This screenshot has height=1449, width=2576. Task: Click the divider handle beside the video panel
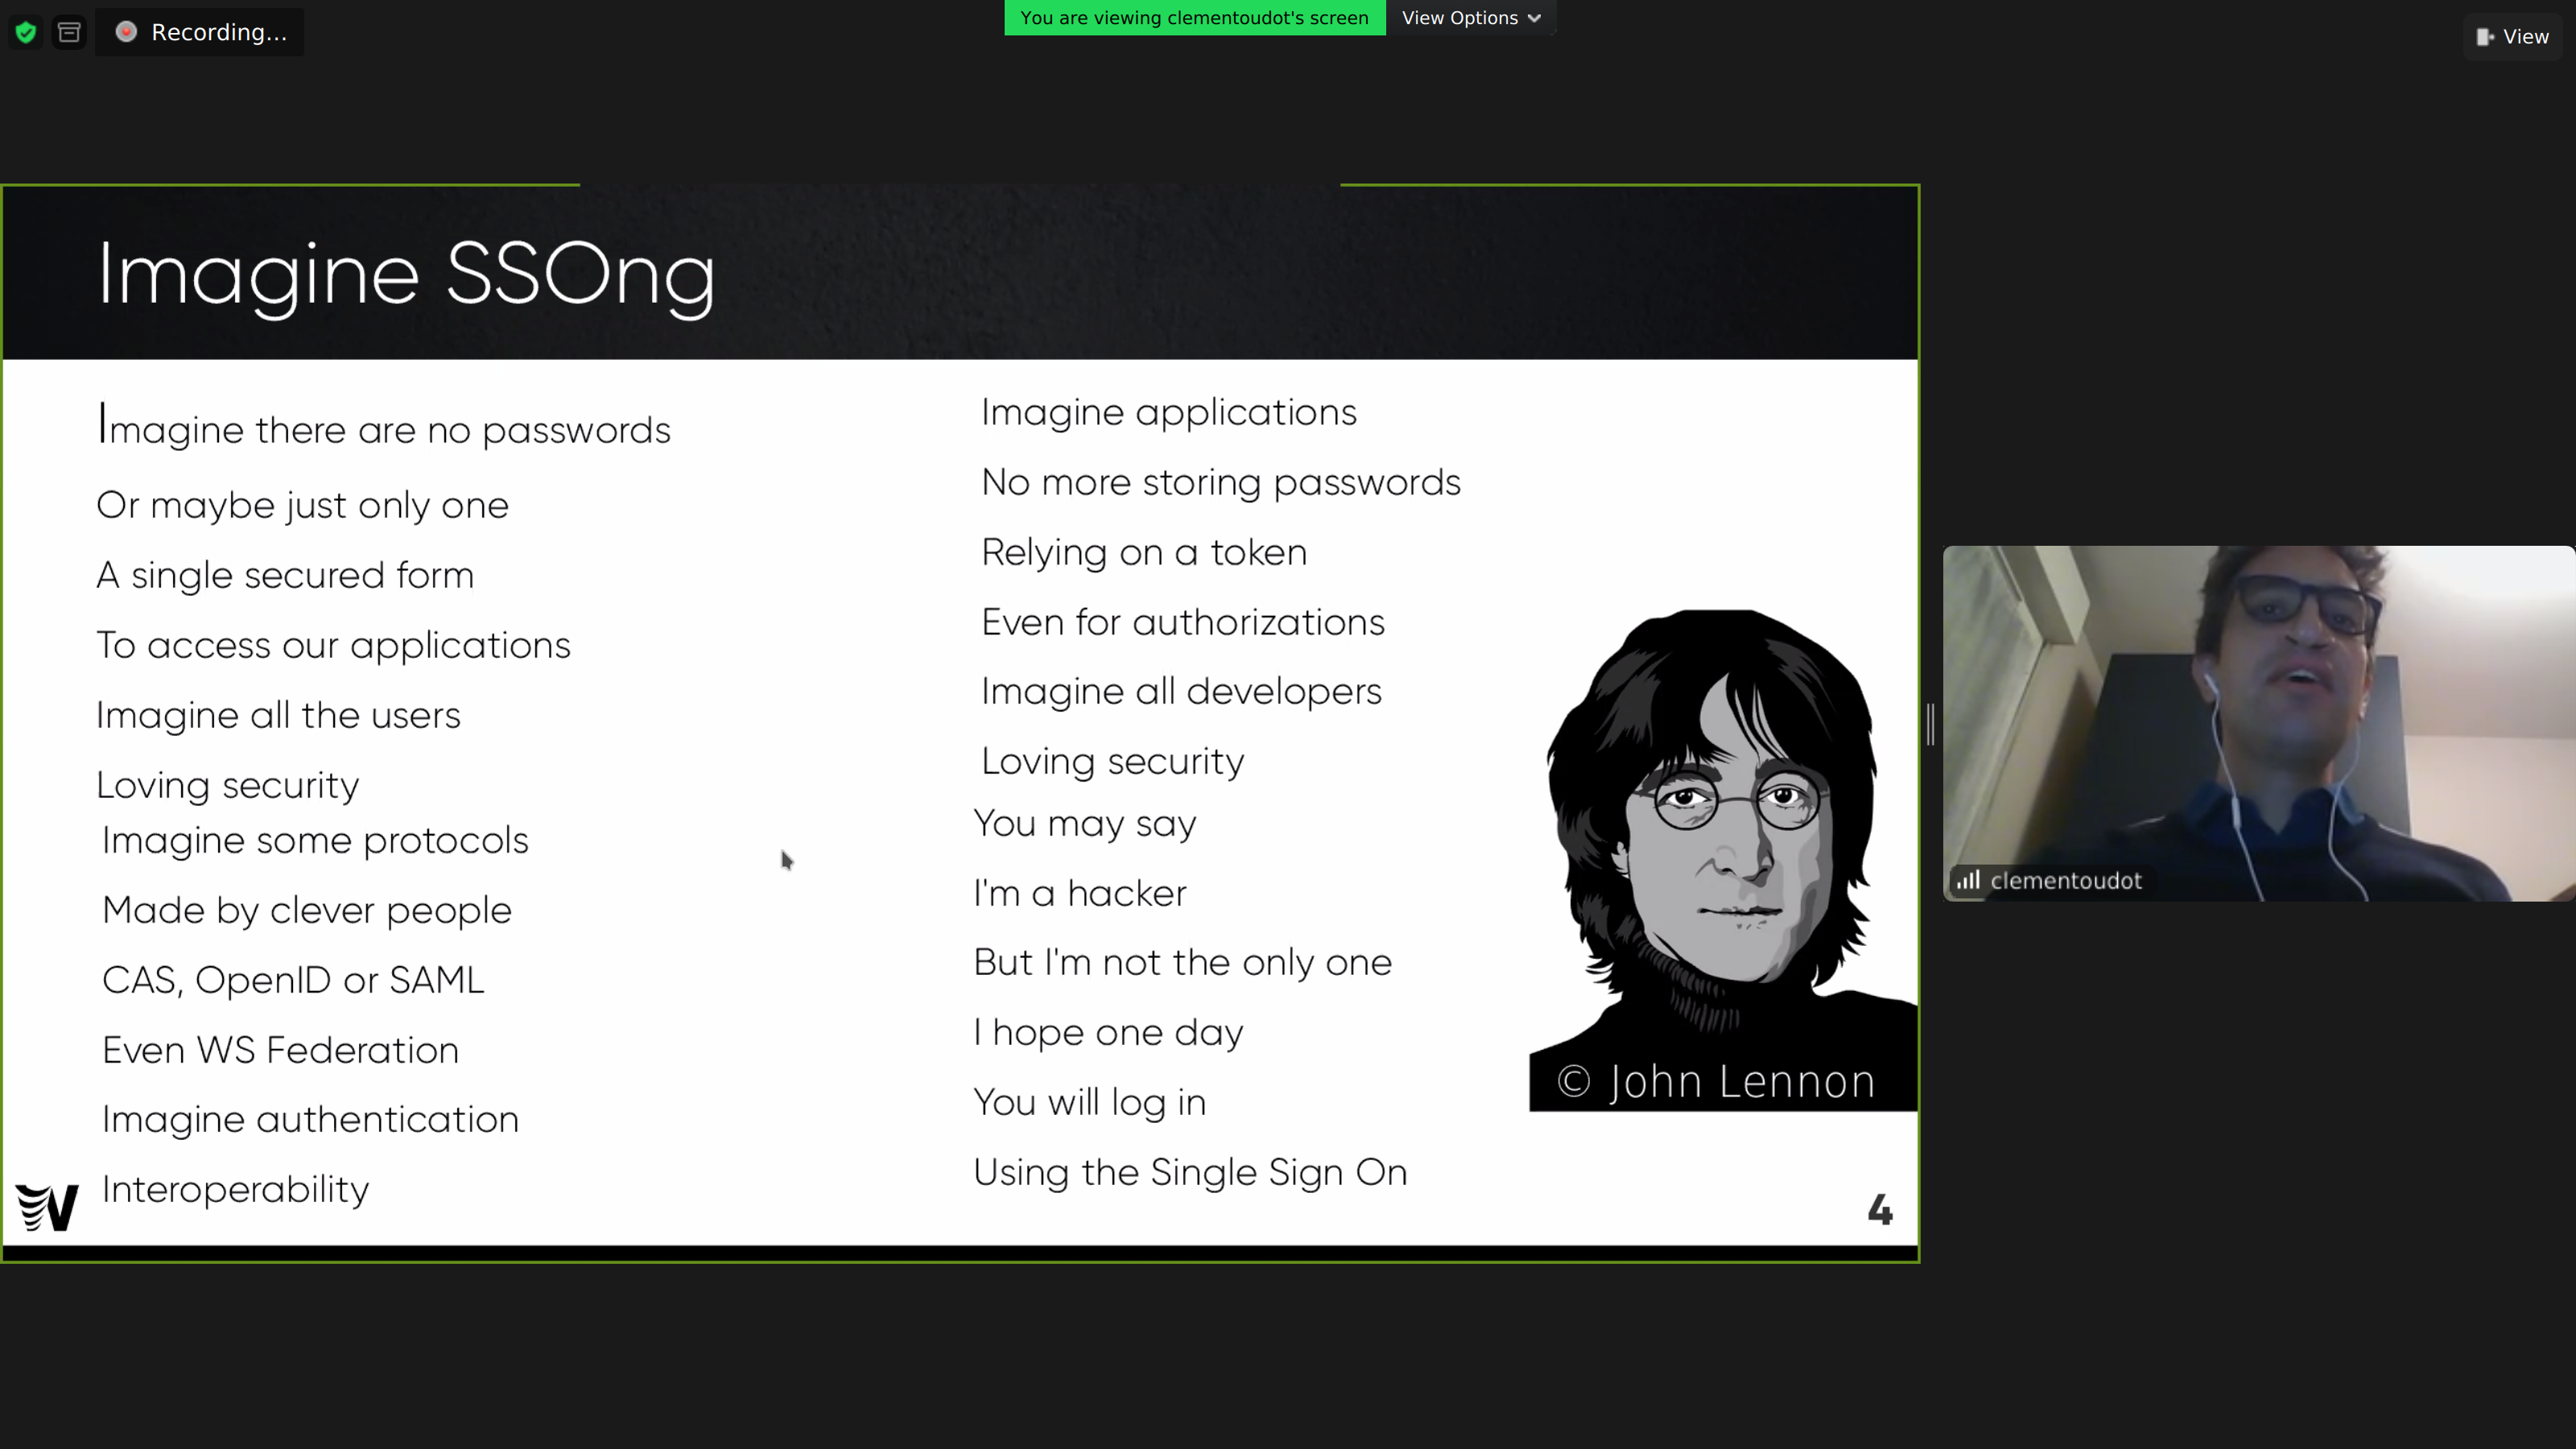coord(1930,724)
